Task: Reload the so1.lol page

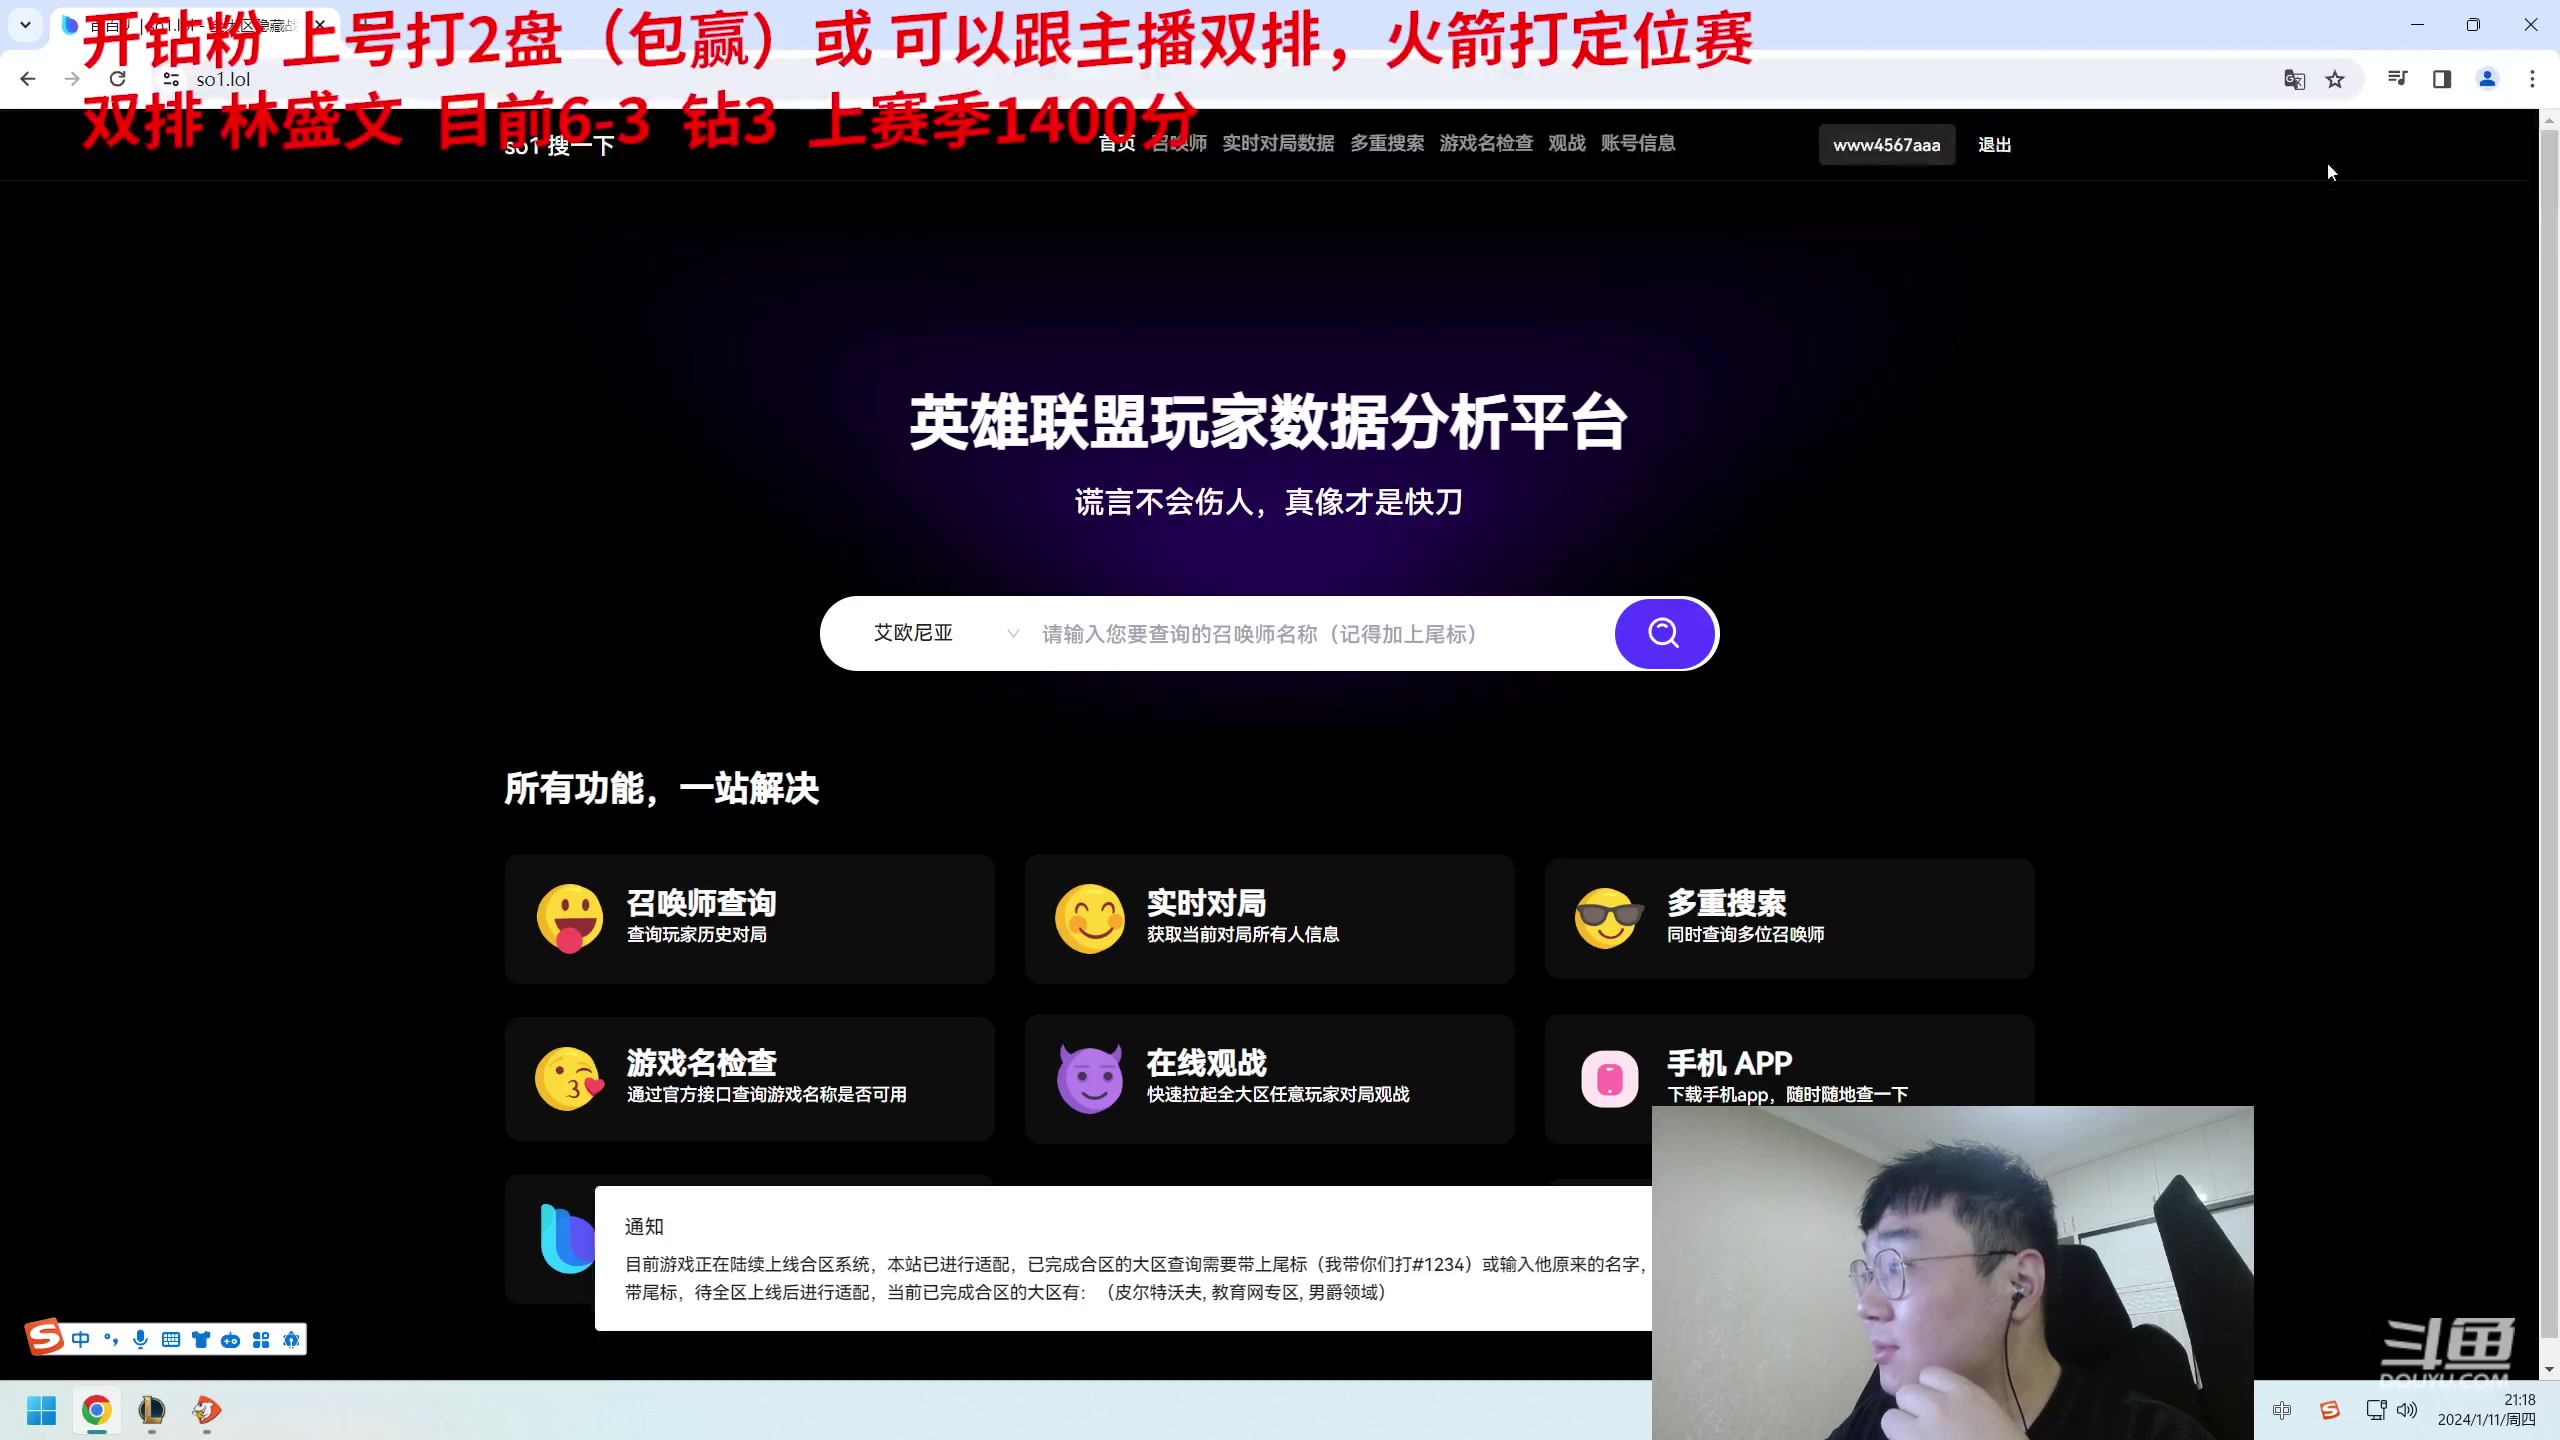Action: pyautogui.click(x=117, y=79)
